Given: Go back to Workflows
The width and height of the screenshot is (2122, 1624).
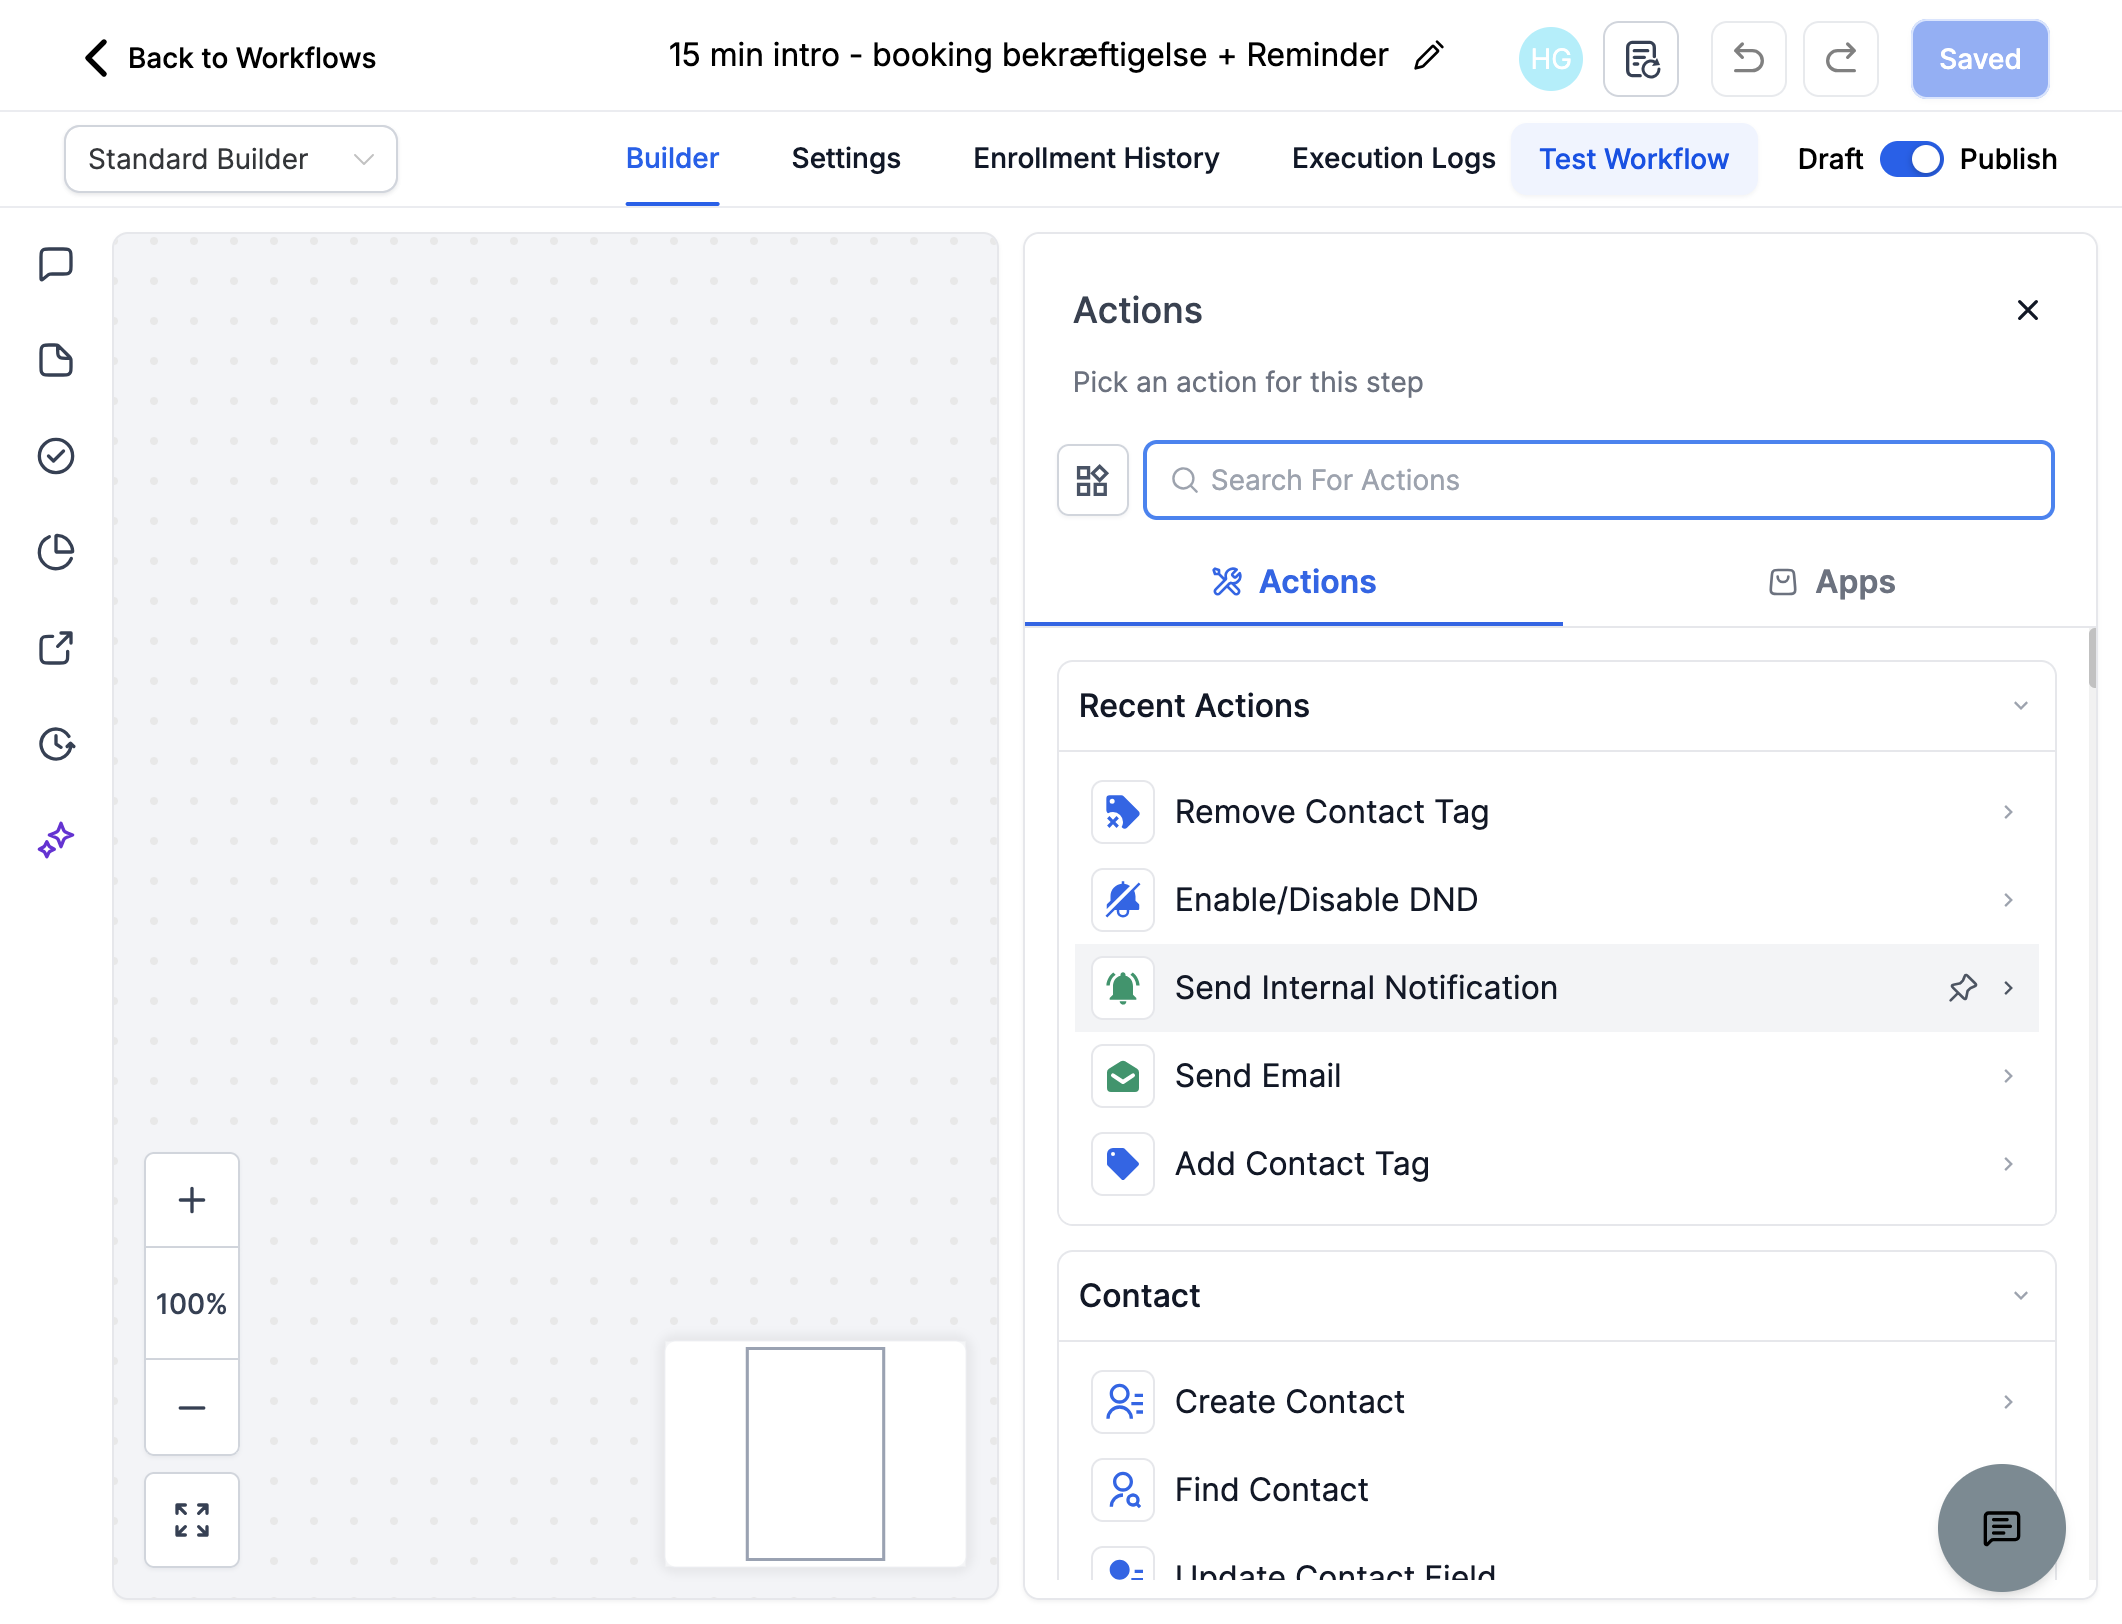Looking at the screenshot, I should pos(230,58).
